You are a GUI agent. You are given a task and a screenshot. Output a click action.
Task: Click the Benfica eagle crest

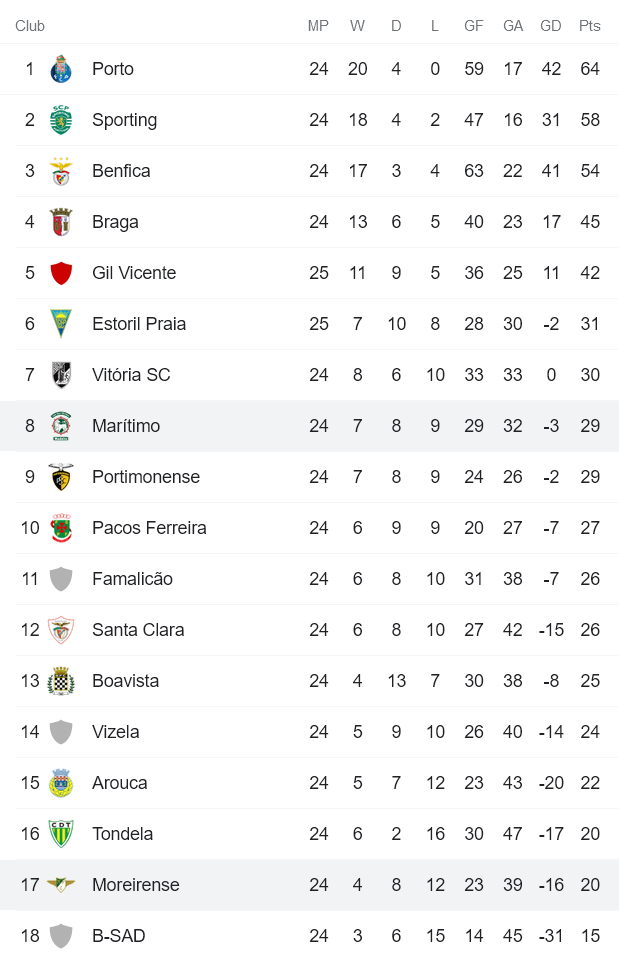pos(60,171)
